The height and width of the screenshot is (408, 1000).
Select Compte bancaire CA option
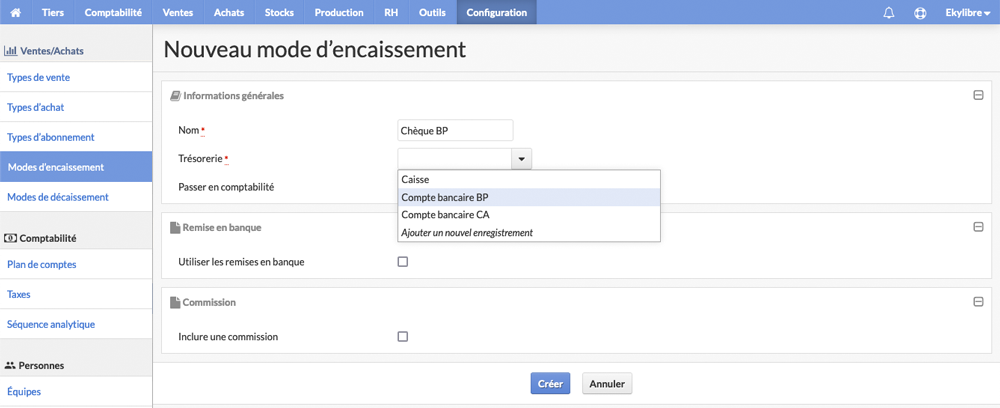(x=529, y=215)
